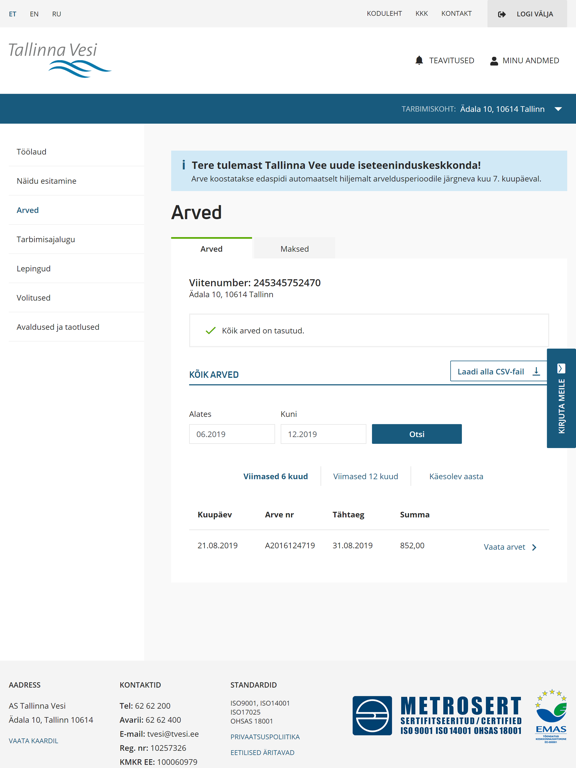
Task: Click the 31.08.2019 due date cell
Action: [x=353, y=545]
